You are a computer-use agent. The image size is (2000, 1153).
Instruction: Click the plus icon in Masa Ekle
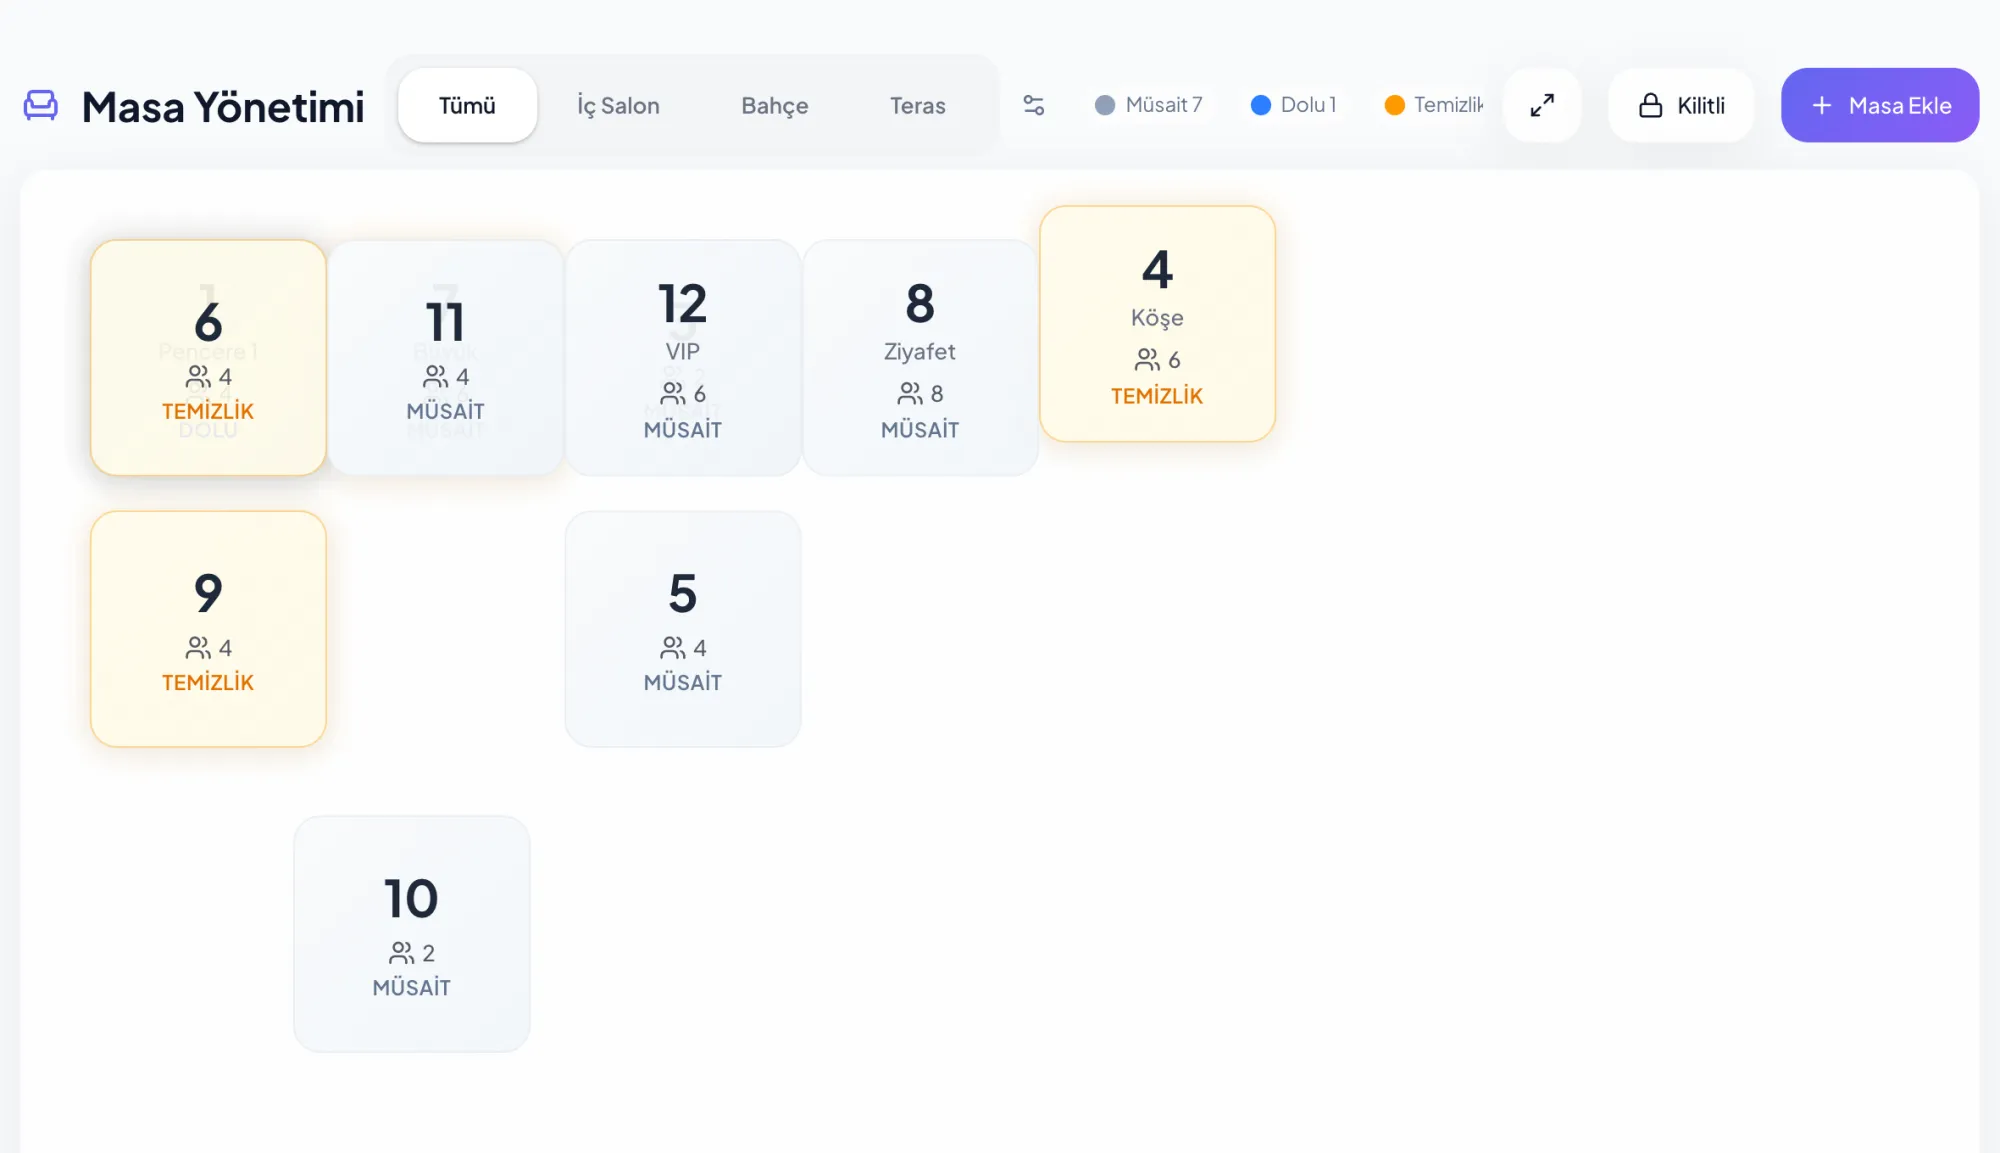click(x=1822, y=105)
